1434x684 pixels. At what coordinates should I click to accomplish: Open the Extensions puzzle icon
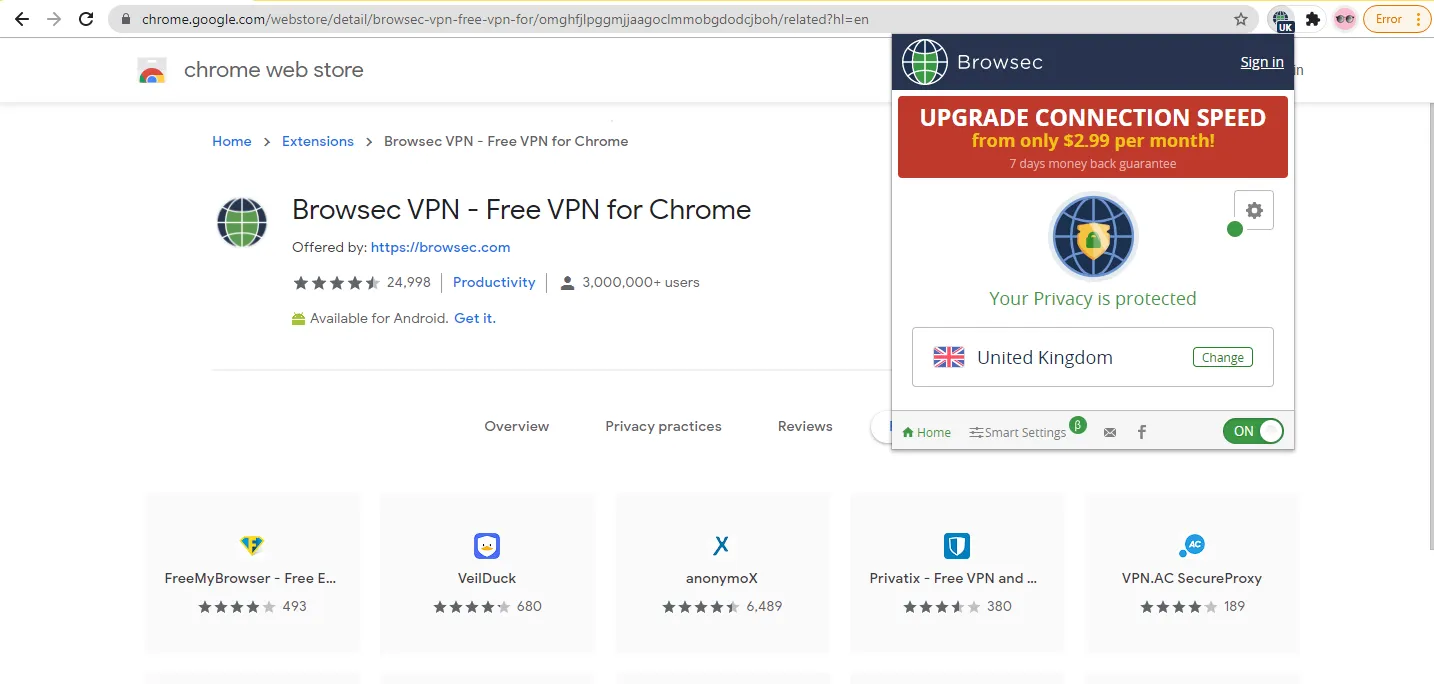tap(1313, 19)
